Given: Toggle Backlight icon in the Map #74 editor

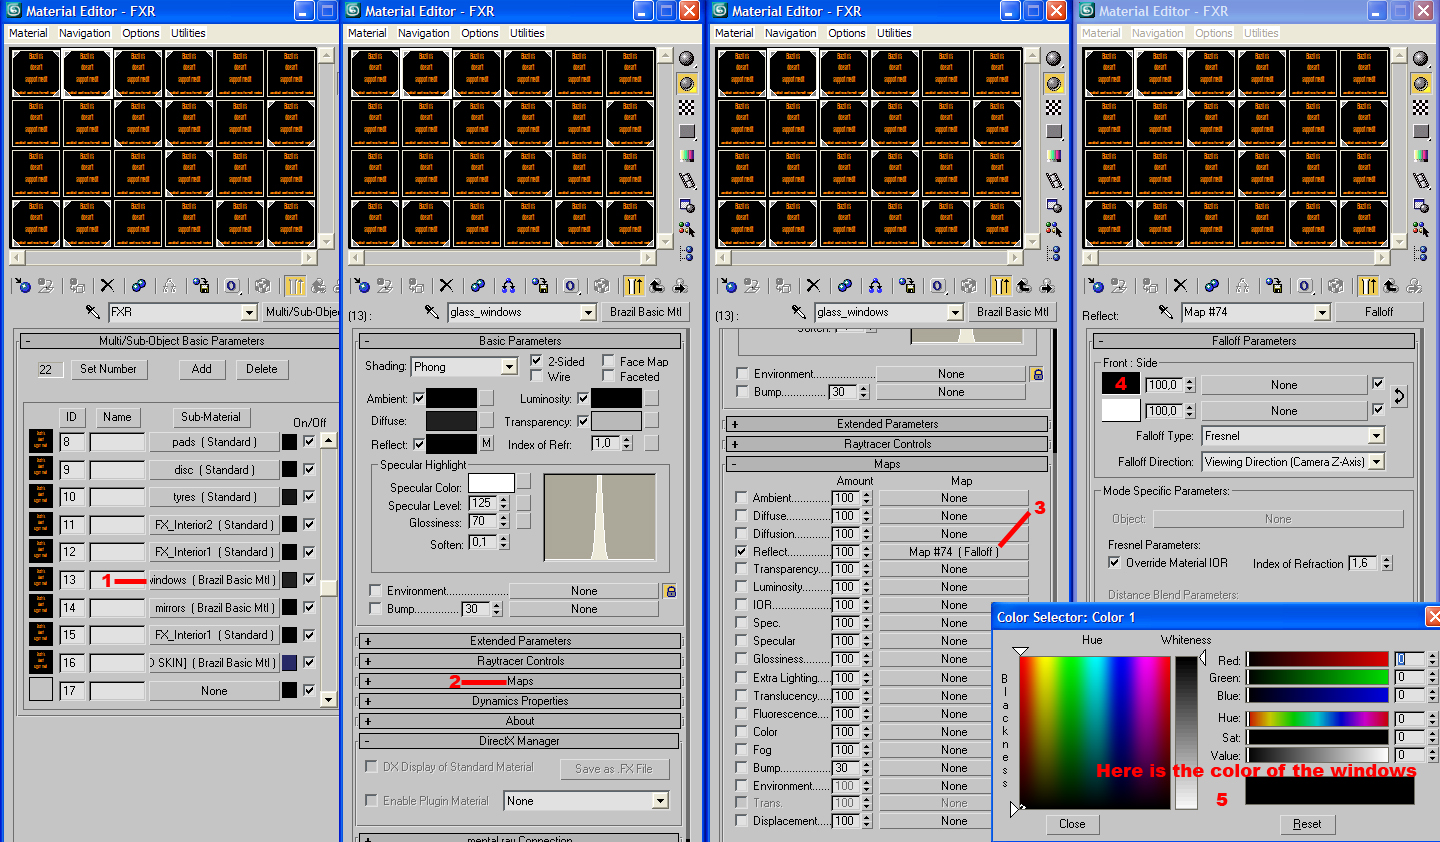Looking at the screenshot, I should tap(1421, 84).
